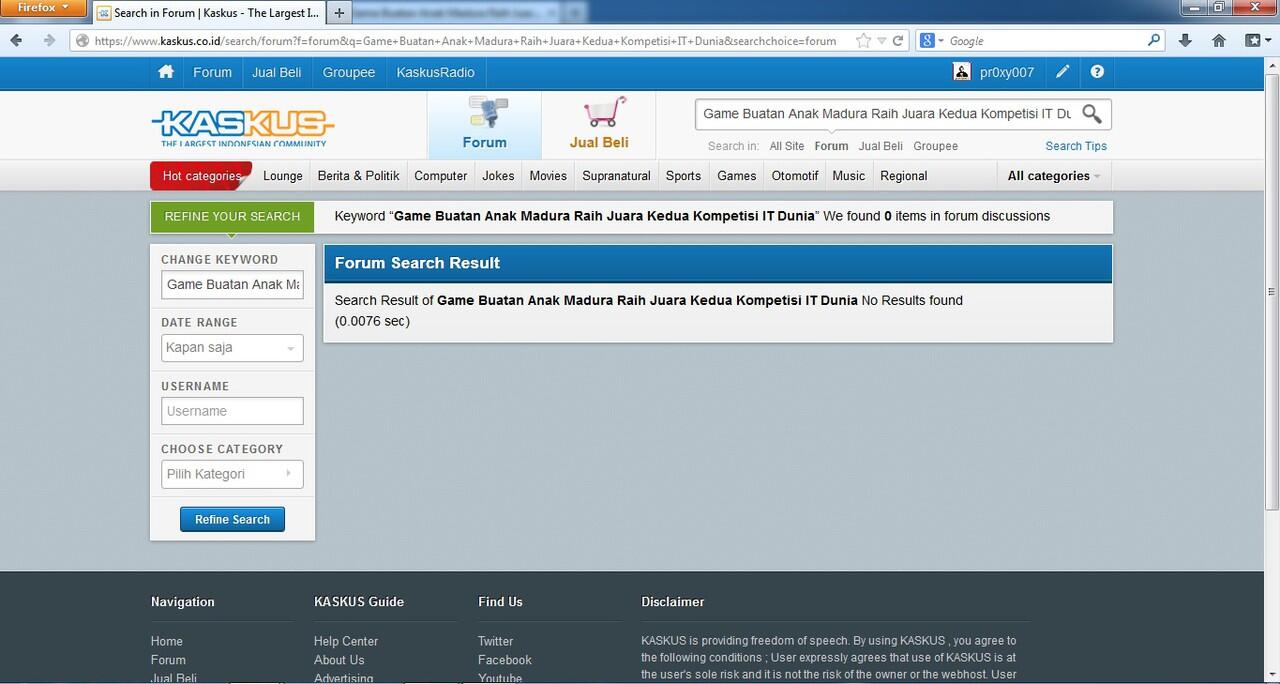Open the pr0xy007 user avatar
Image resolution: width=1280 pixels, height=684 pixels.
point(962,72)
